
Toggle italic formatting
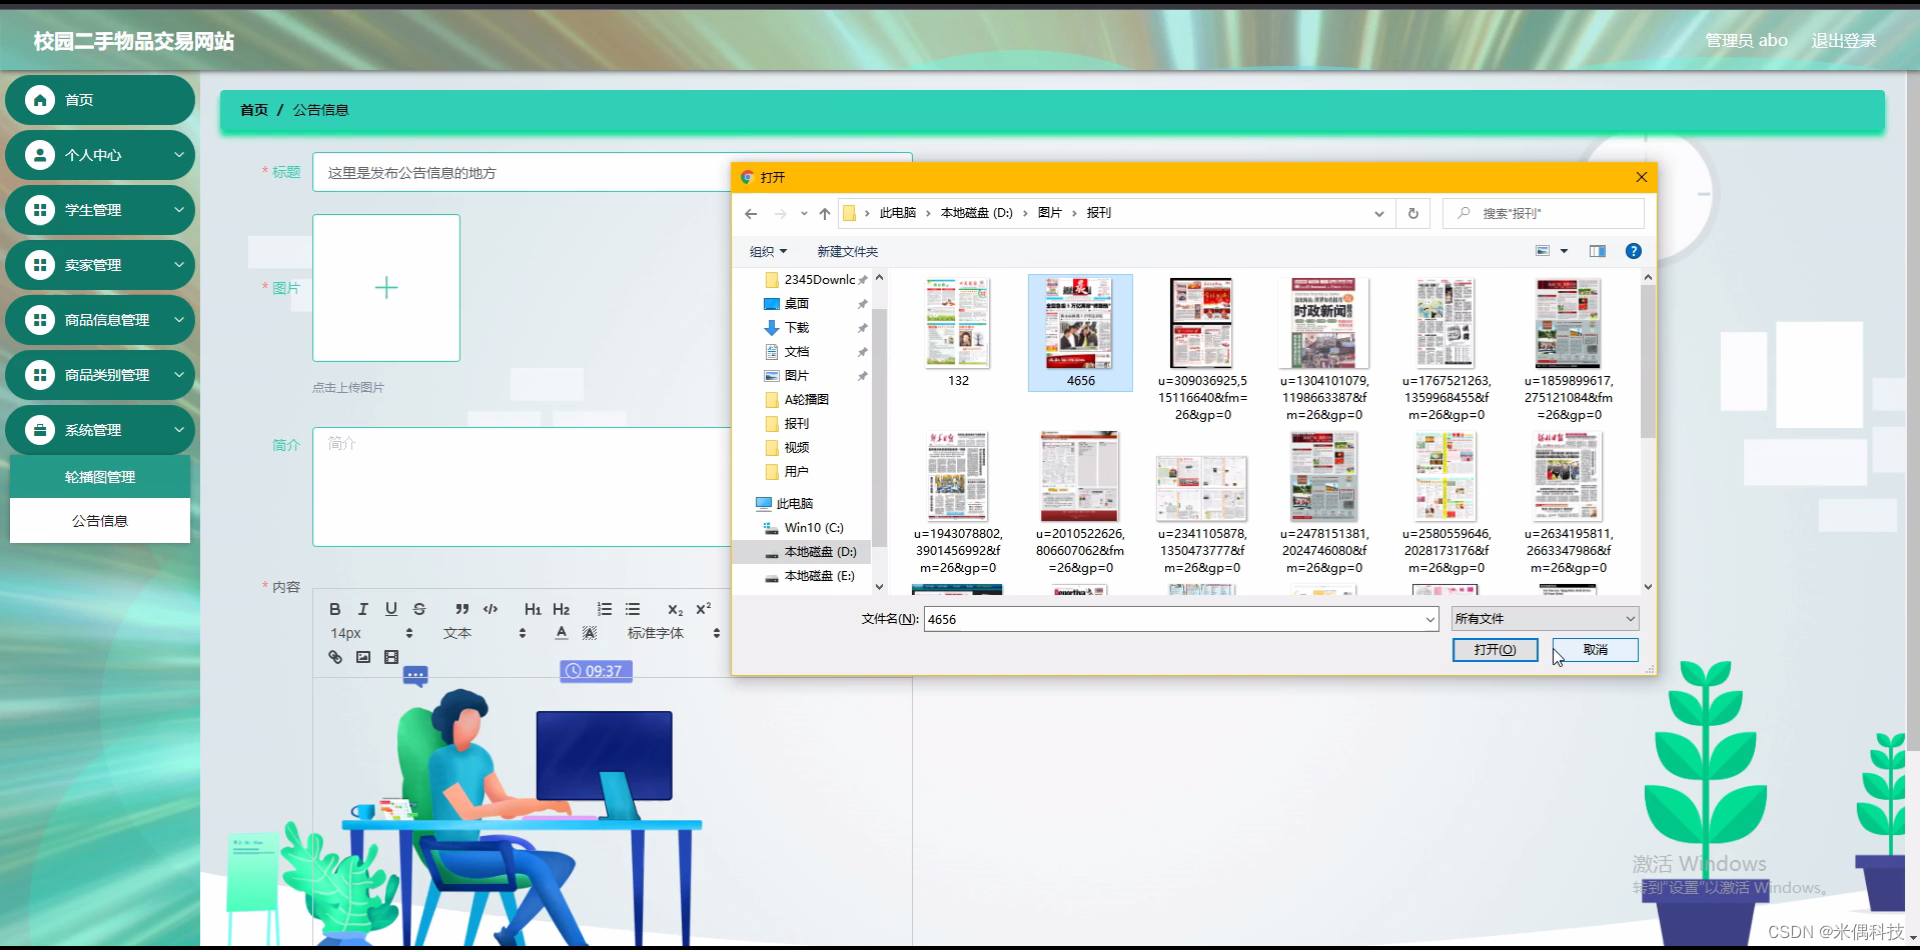[x=363, y=609]
